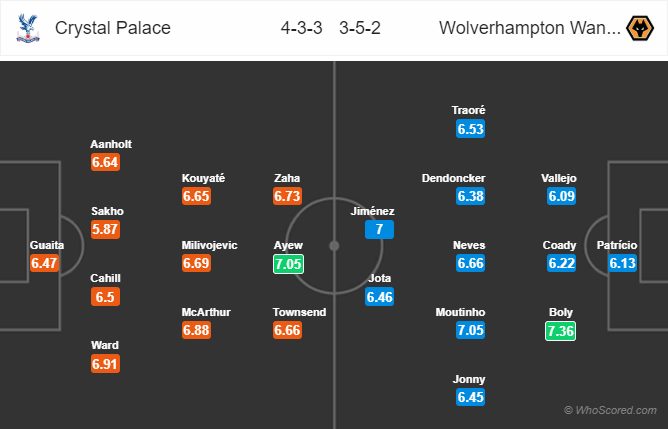Viewport: 668px width, 429px height.
Task: Click the 4-3-3 formation label
Action: tap(301, 28)
